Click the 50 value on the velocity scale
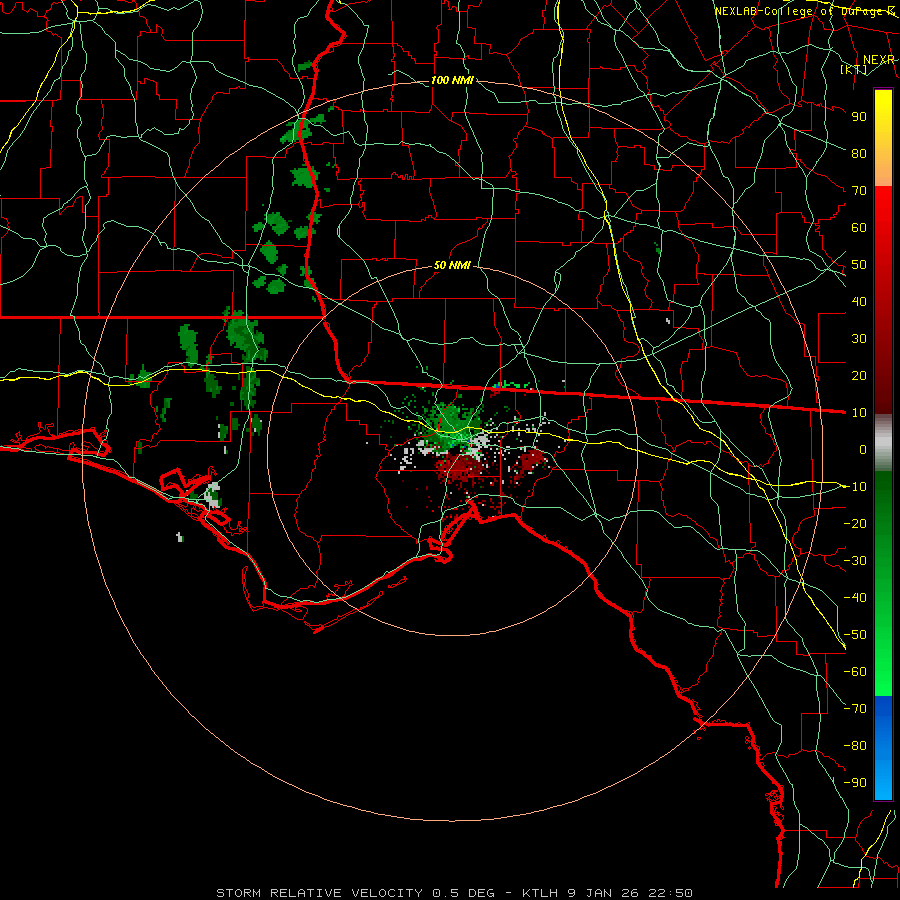The image size is (900, 900). (859, 265)
